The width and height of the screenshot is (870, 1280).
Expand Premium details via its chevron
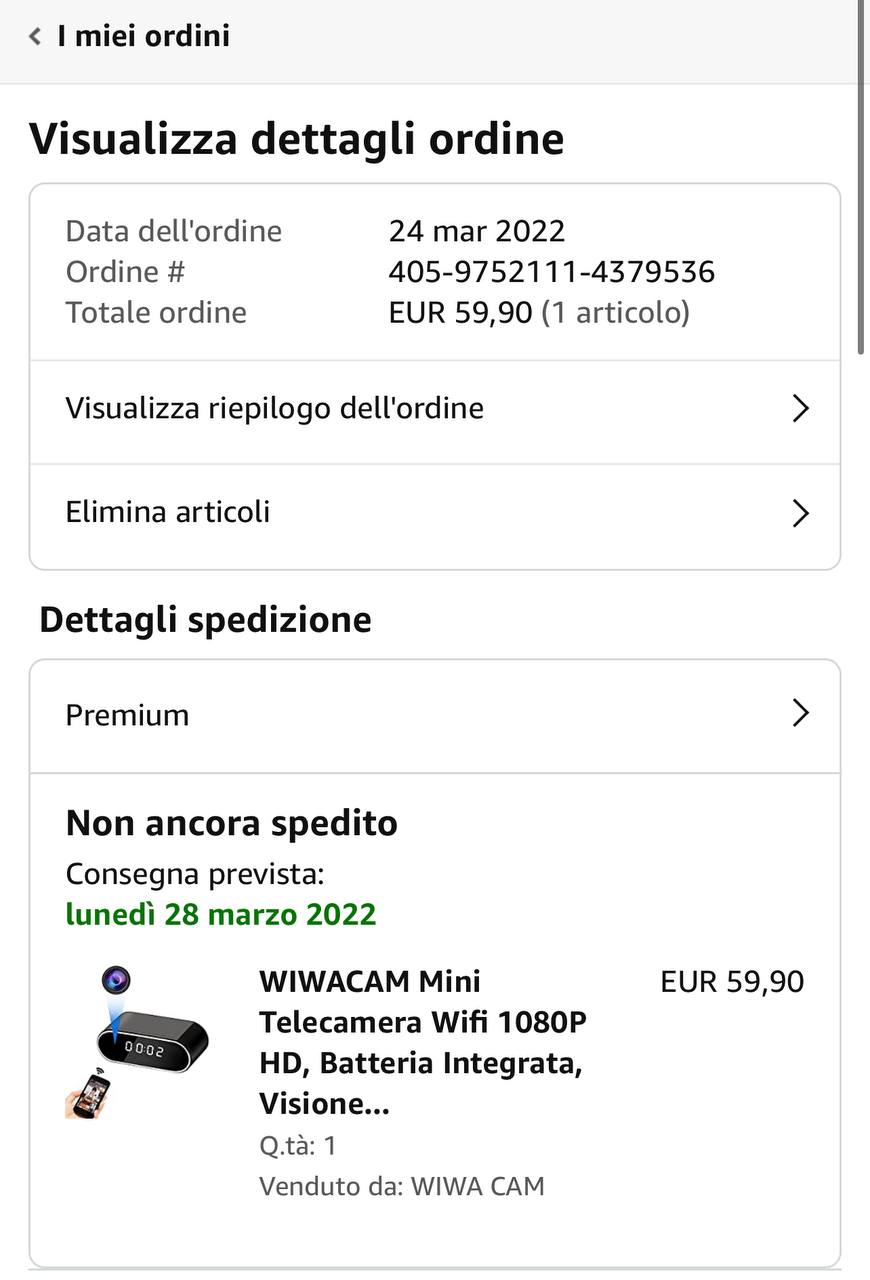tap(799, 713)
